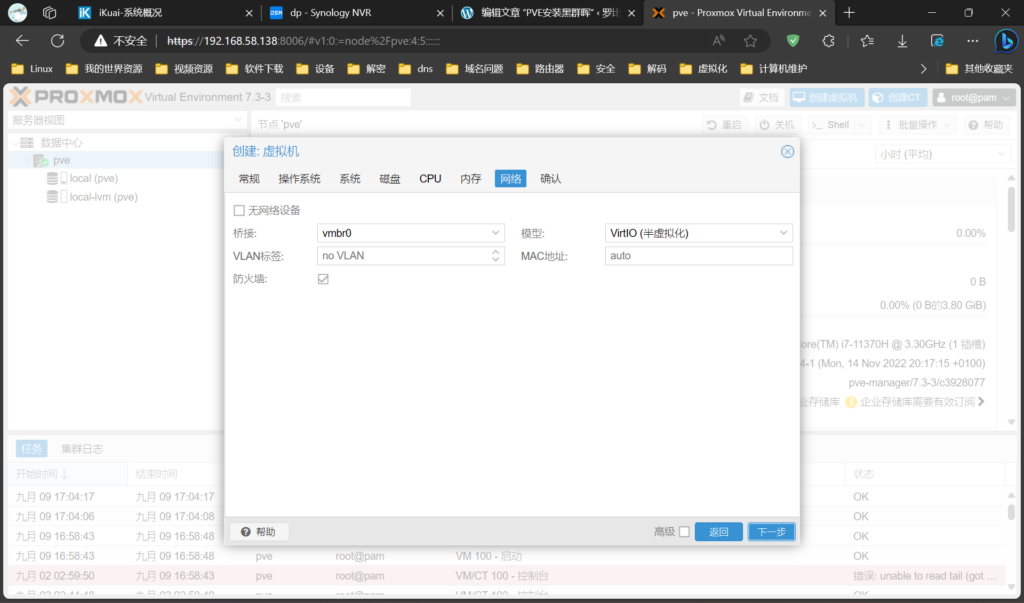Select the local (pve) storage icon
This screenshot has width=1024, height=603.
click(52, 178)
